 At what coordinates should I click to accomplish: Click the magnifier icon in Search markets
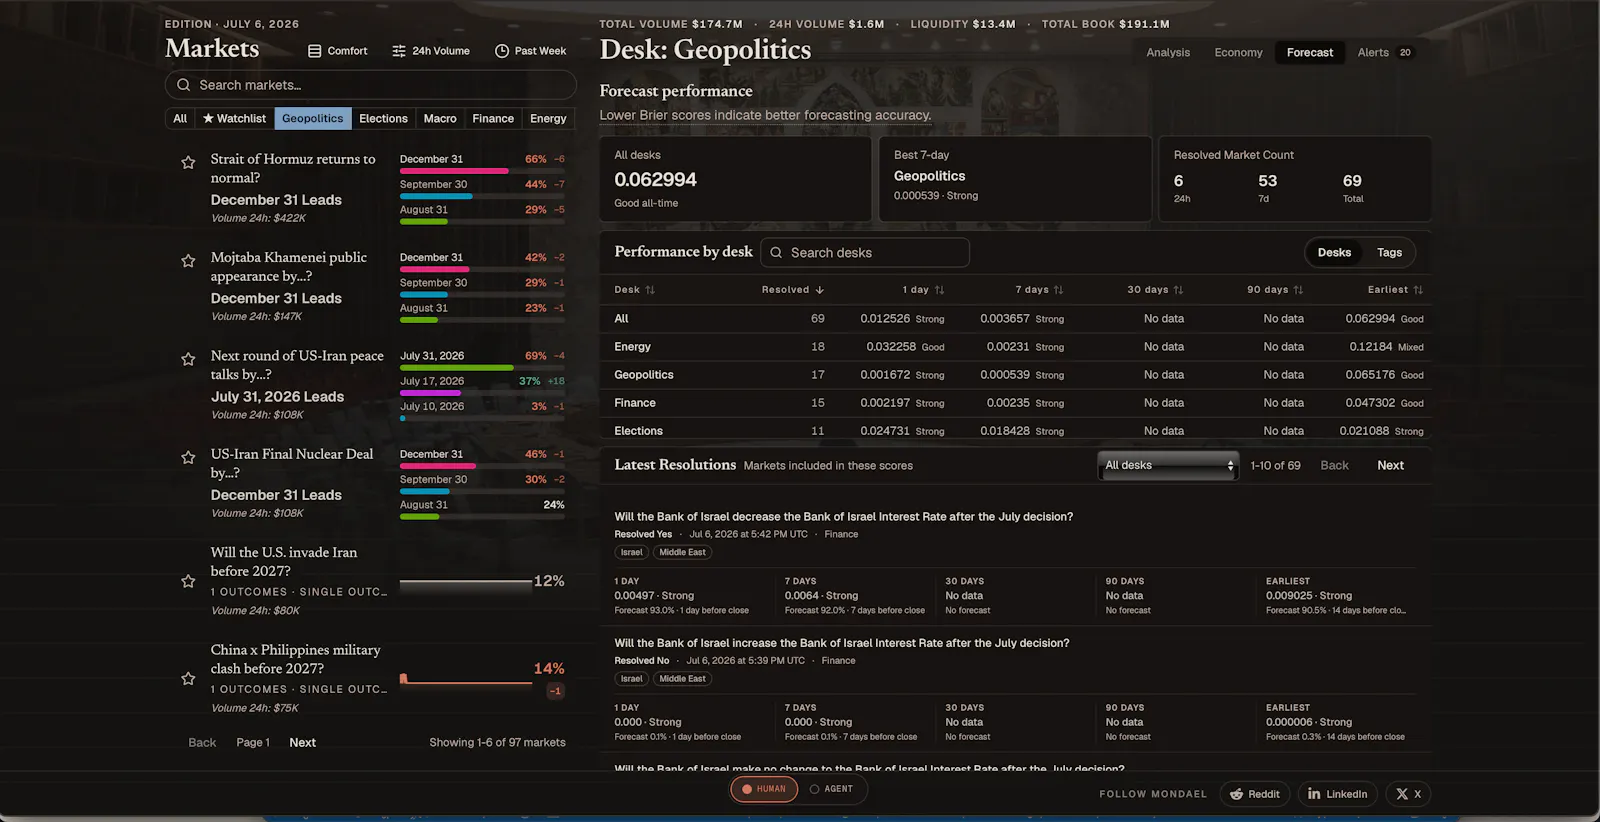pyautogui.click(x=183, y=85)
